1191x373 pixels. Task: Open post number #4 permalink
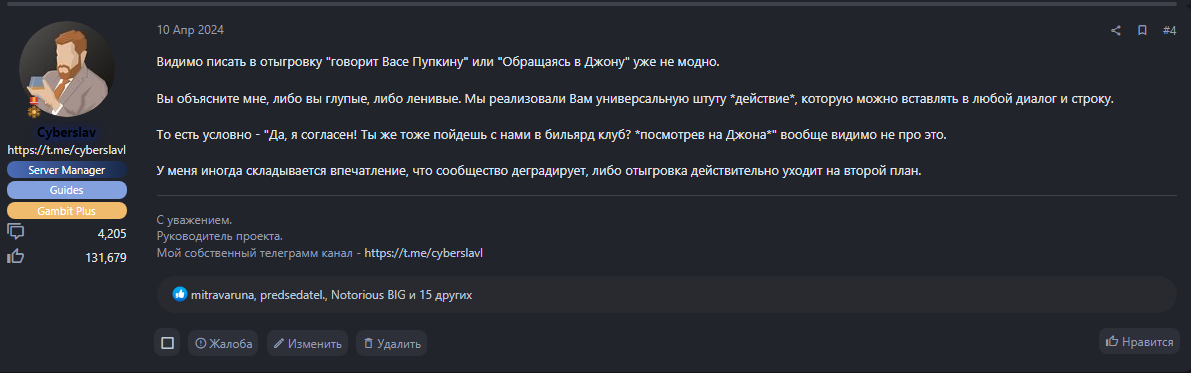pos(1169,30)
